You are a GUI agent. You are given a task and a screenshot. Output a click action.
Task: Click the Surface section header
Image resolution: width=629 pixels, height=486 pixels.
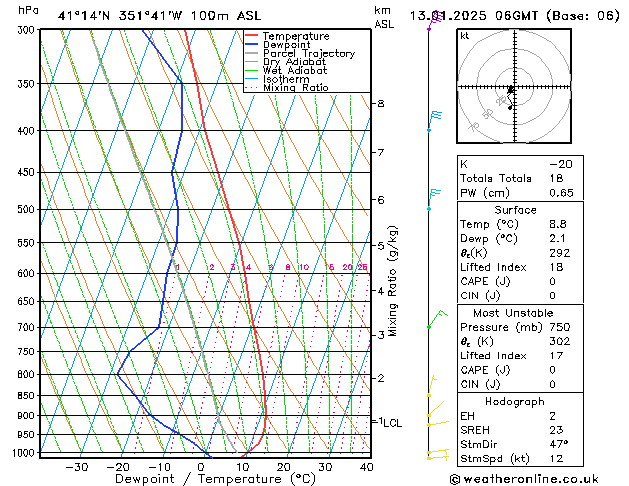(515, 210)
